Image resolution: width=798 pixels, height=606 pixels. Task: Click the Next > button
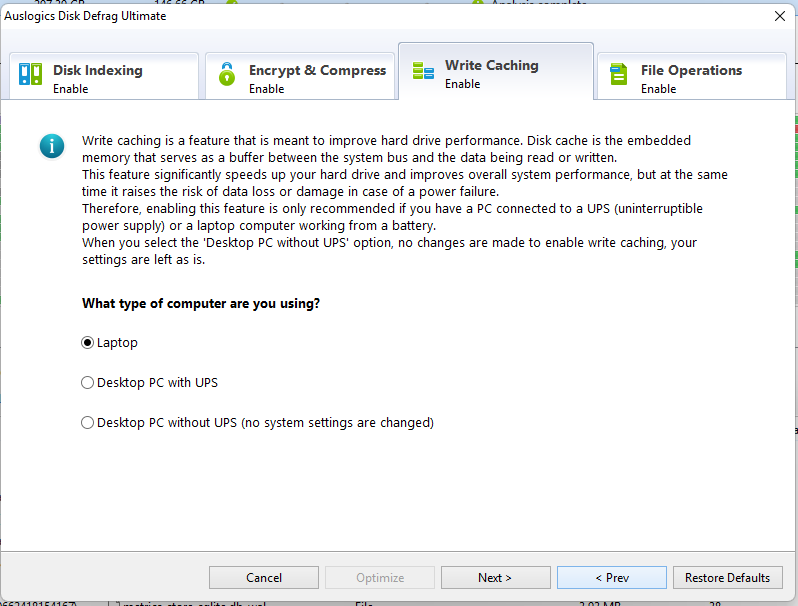[495, 577]
